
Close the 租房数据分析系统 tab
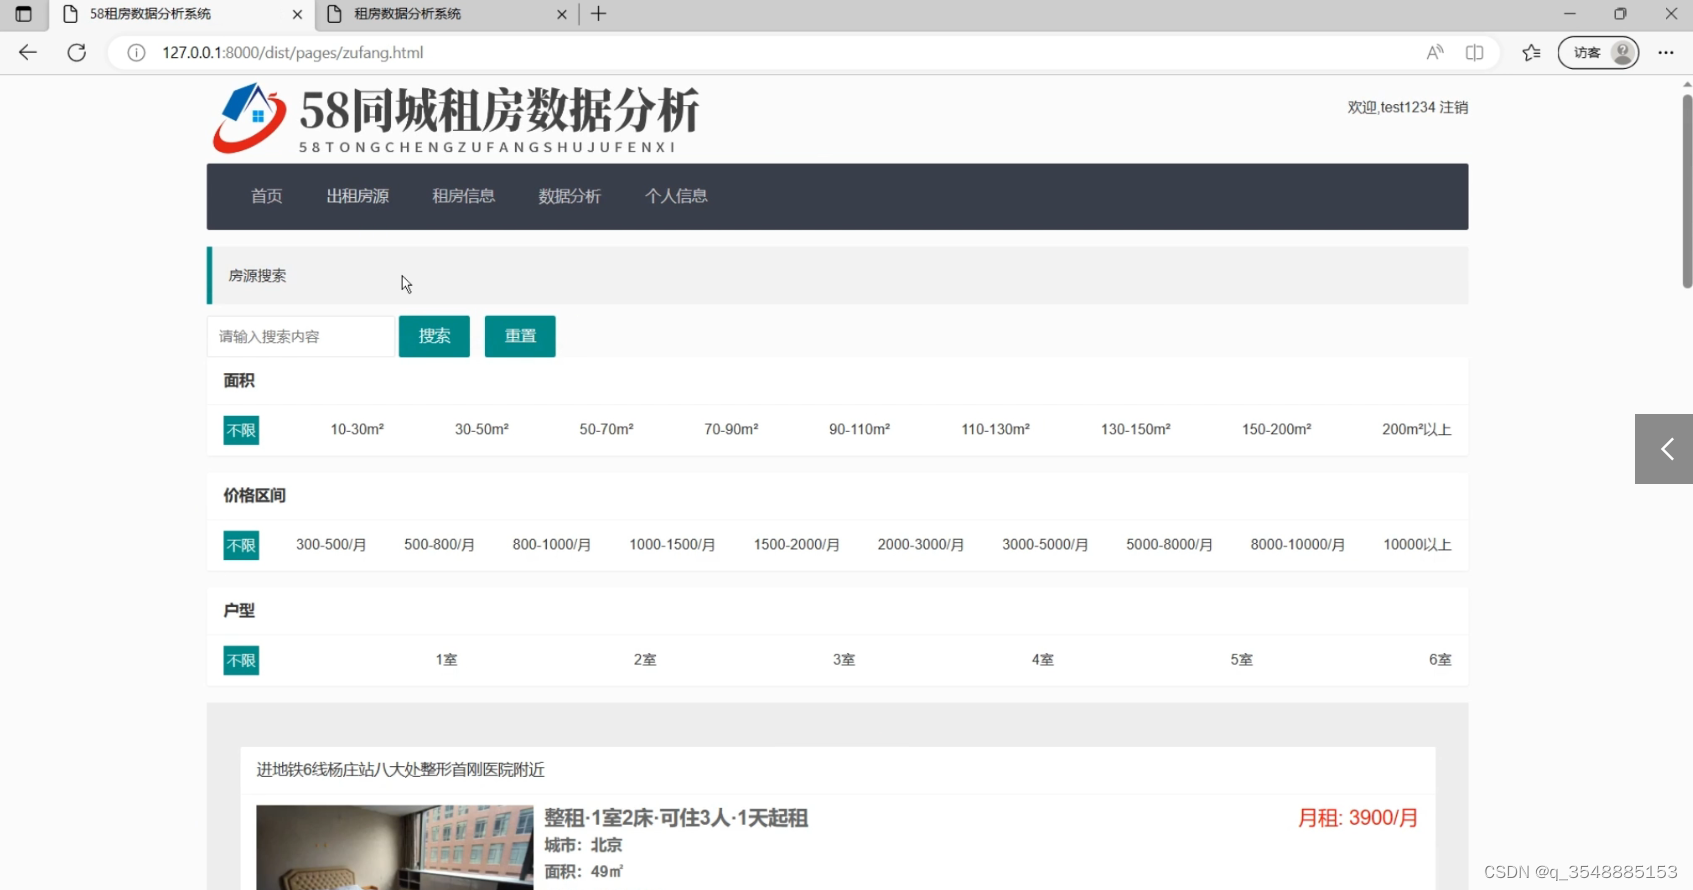click(x=561, y=14)
